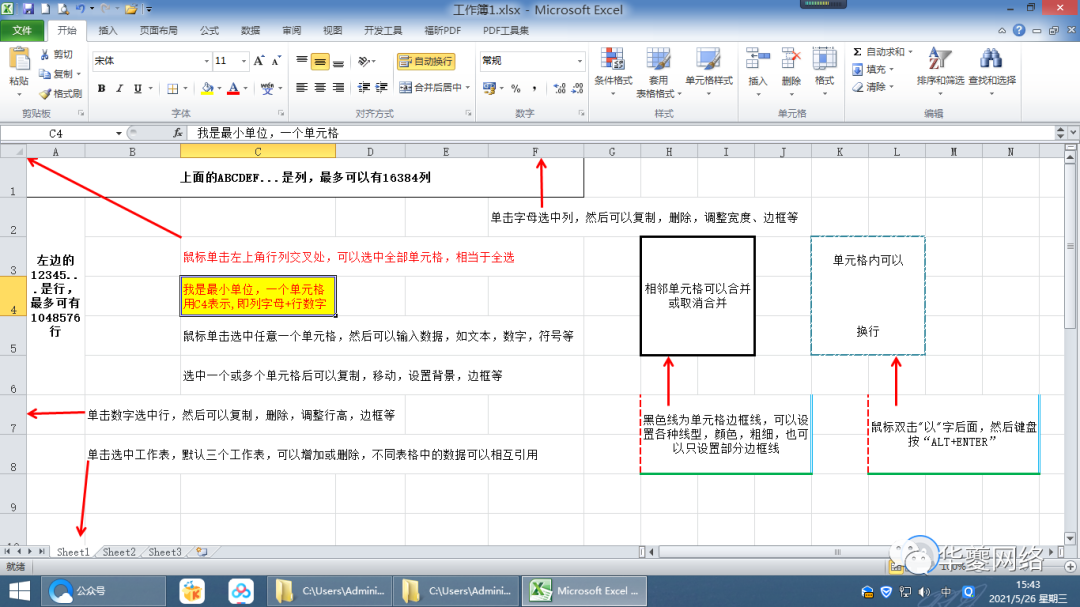Screen dimensions: 1080x607
Task: Click the cell borders icon
Action: pos(173,88)
